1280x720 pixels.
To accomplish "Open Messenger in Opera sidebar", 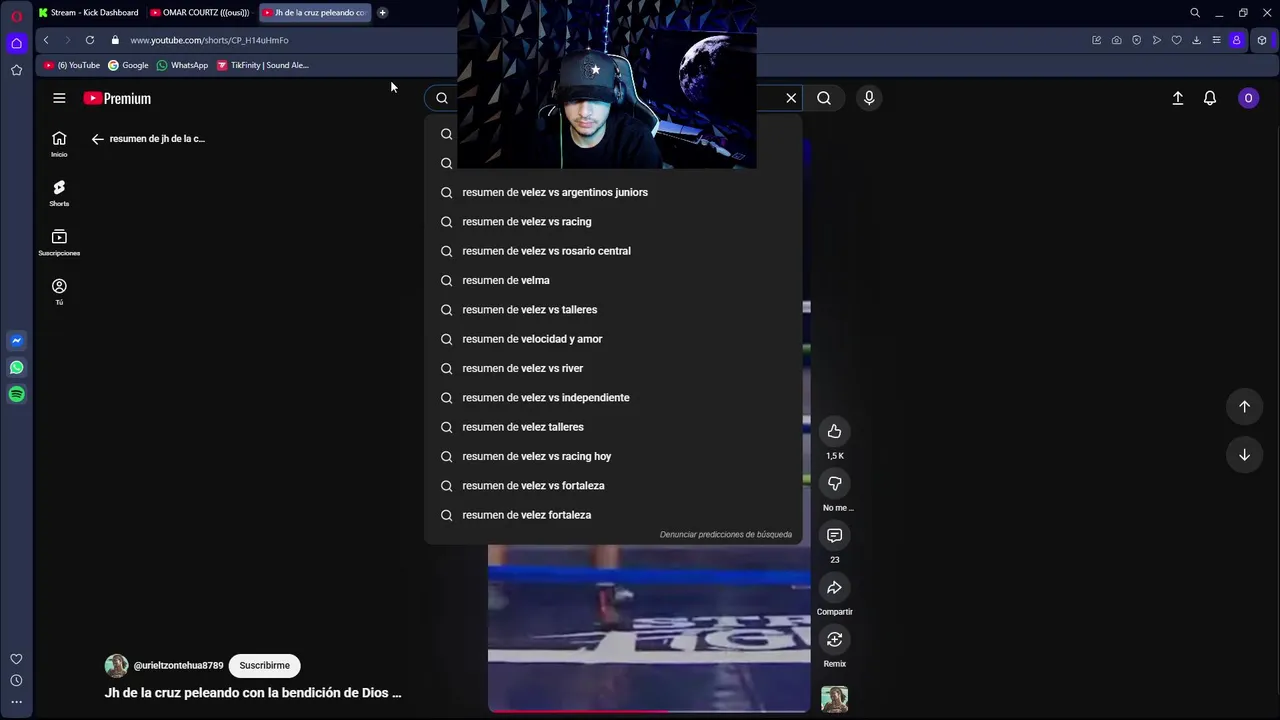I will point(16,341).
